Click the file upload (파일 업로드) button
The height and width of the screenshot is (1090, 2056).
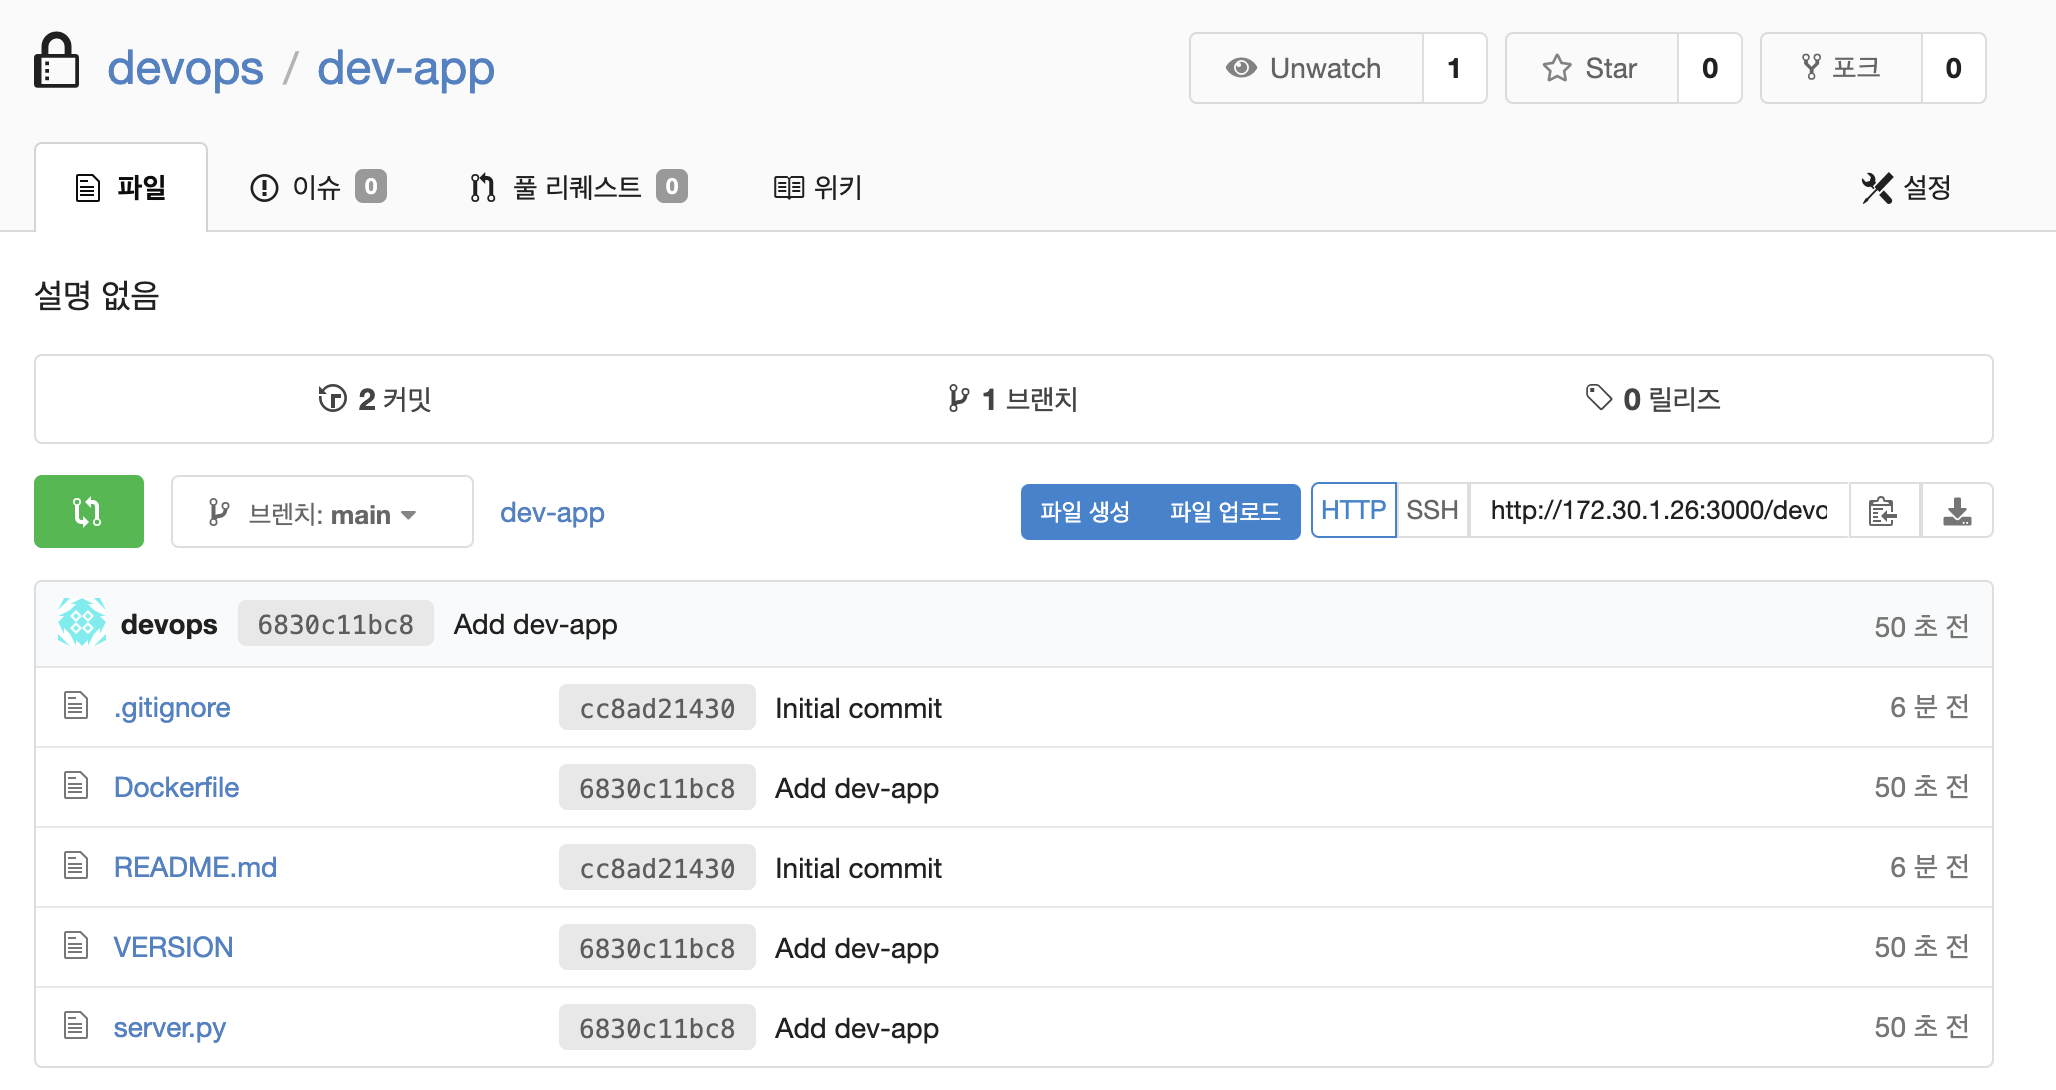(1225, 512)
